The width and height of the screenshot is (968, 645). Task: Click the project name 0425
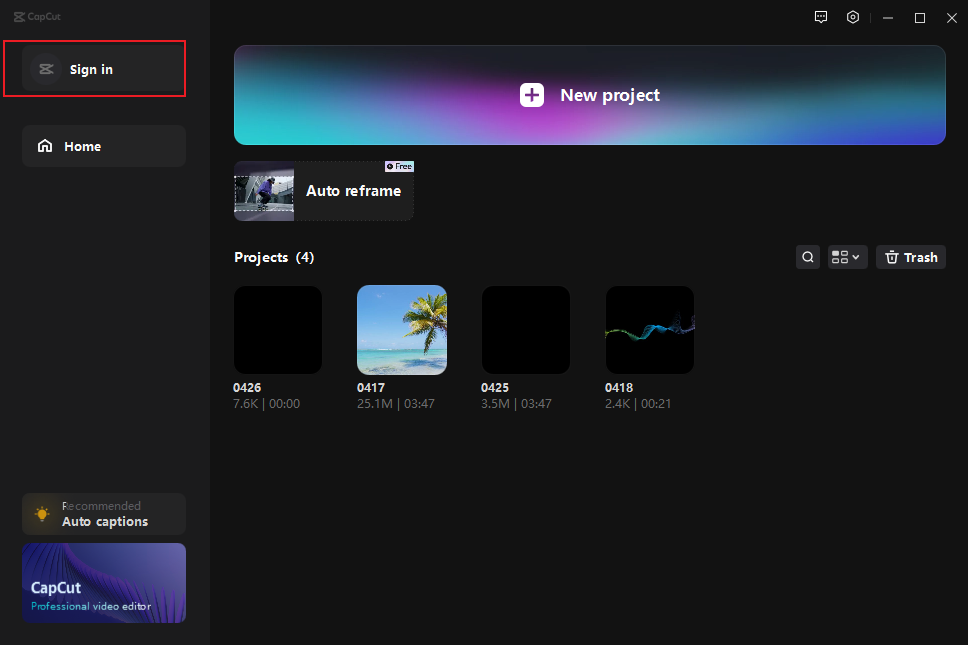tap(495, 388)
